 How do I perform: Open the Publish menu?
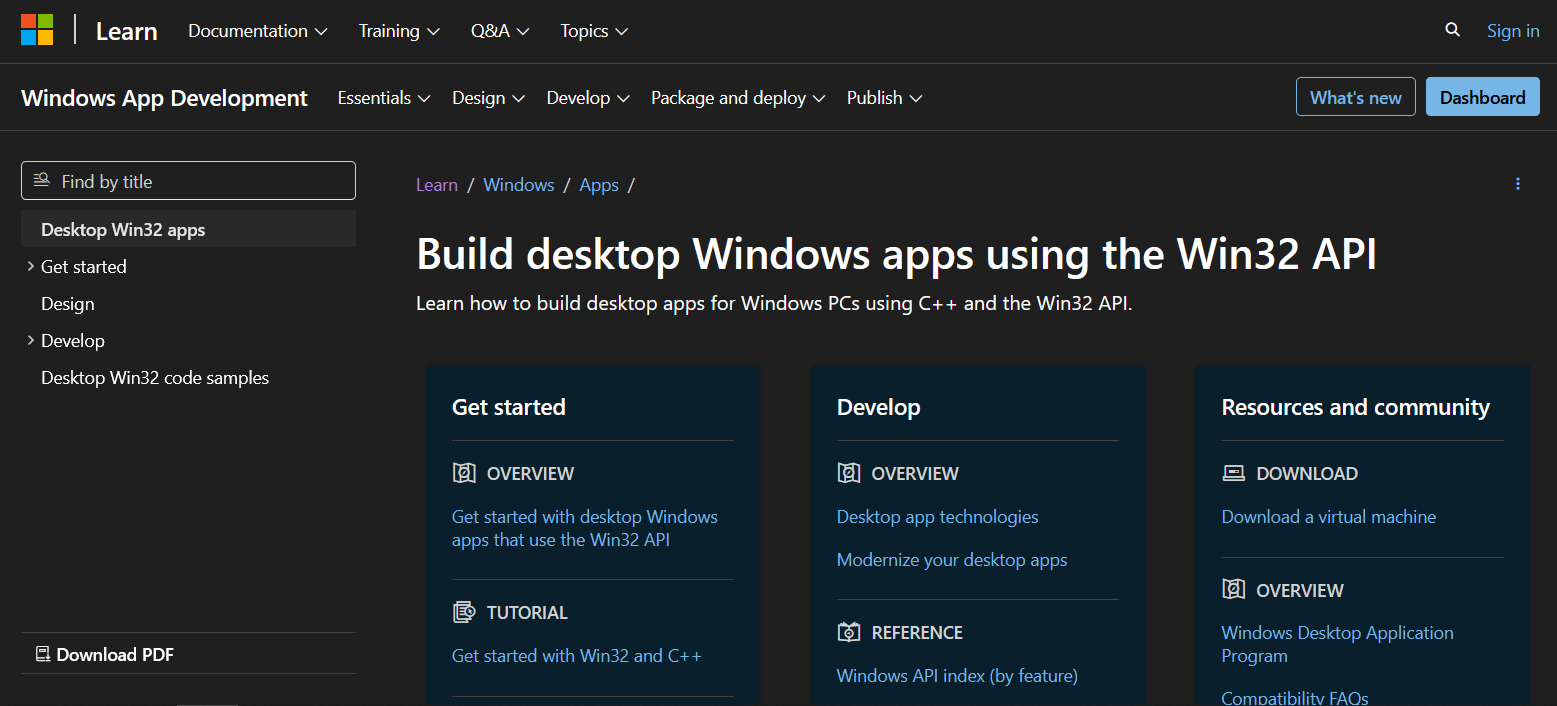click(884, 98)
